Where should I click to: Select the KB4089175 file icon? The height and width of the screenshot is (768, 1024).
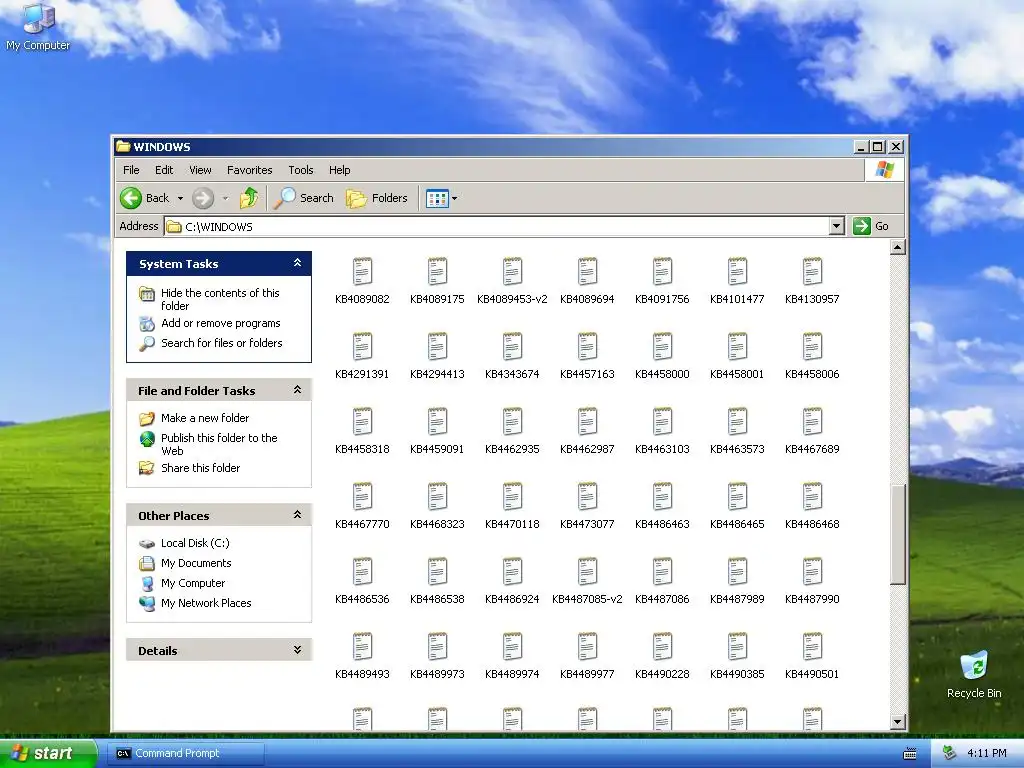coord(438,271)
